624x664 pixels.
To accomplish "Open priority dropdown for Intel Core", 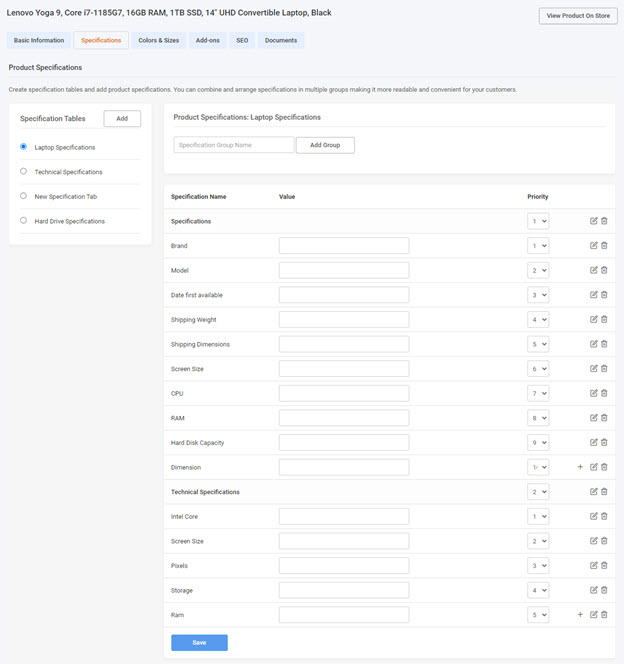I will [x=538, y=516].
